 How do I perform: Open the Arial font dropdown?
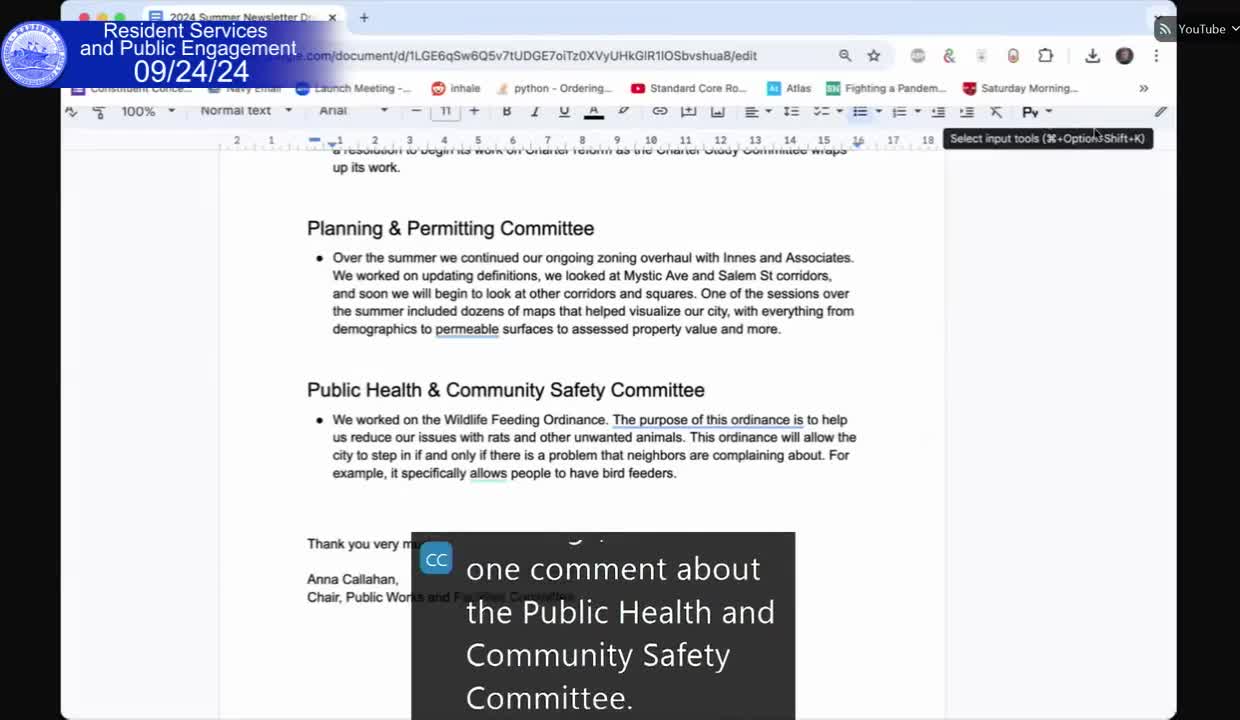click(x=353, y=111)
